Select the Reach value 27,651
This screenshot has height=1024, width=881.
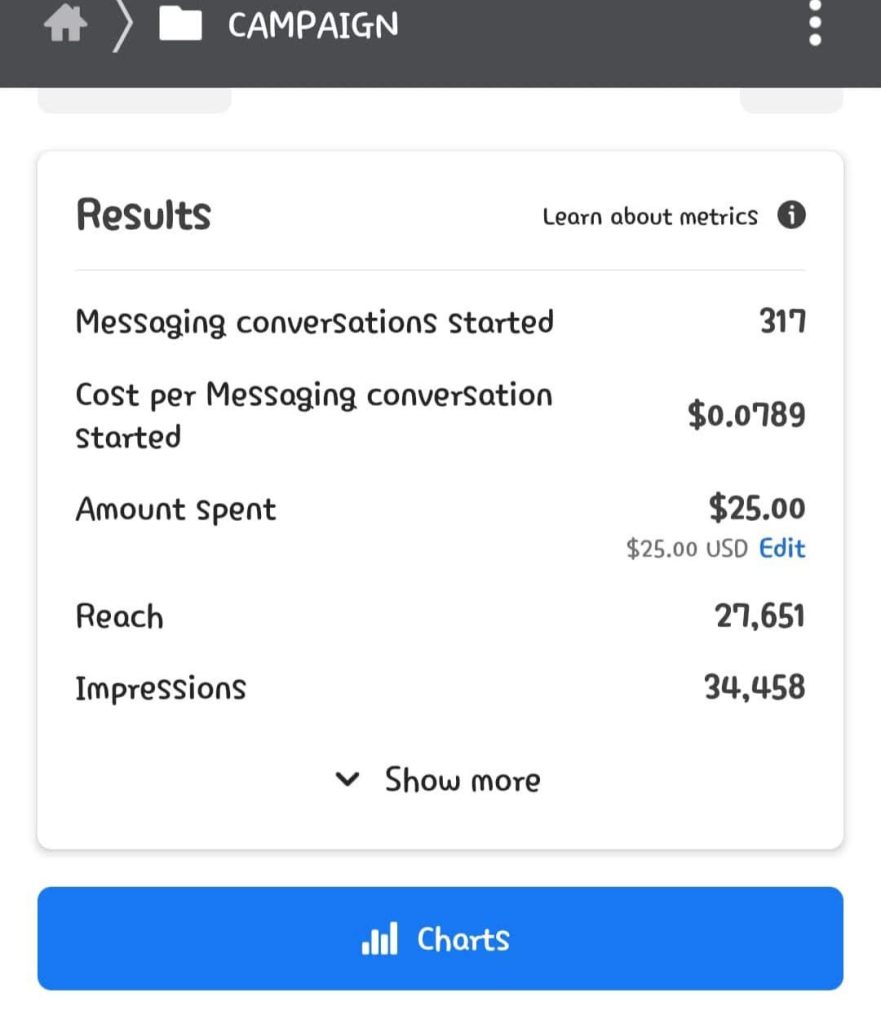coord(759,616)
